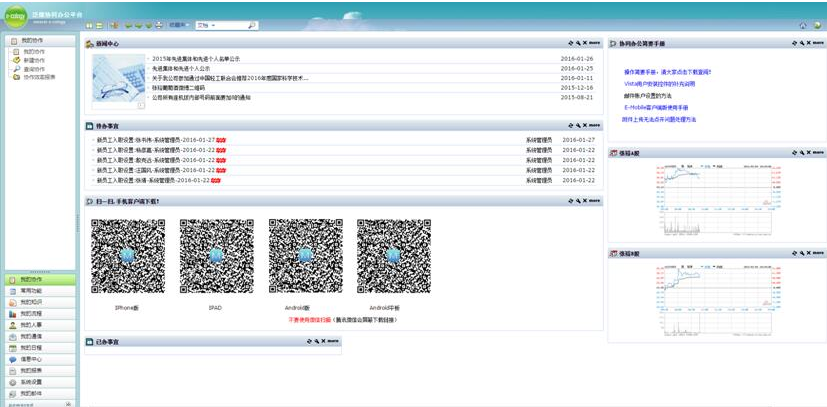Open 邮件账户设置的方法 link
This screenshot has height=407, width=827.
[647, 95]
